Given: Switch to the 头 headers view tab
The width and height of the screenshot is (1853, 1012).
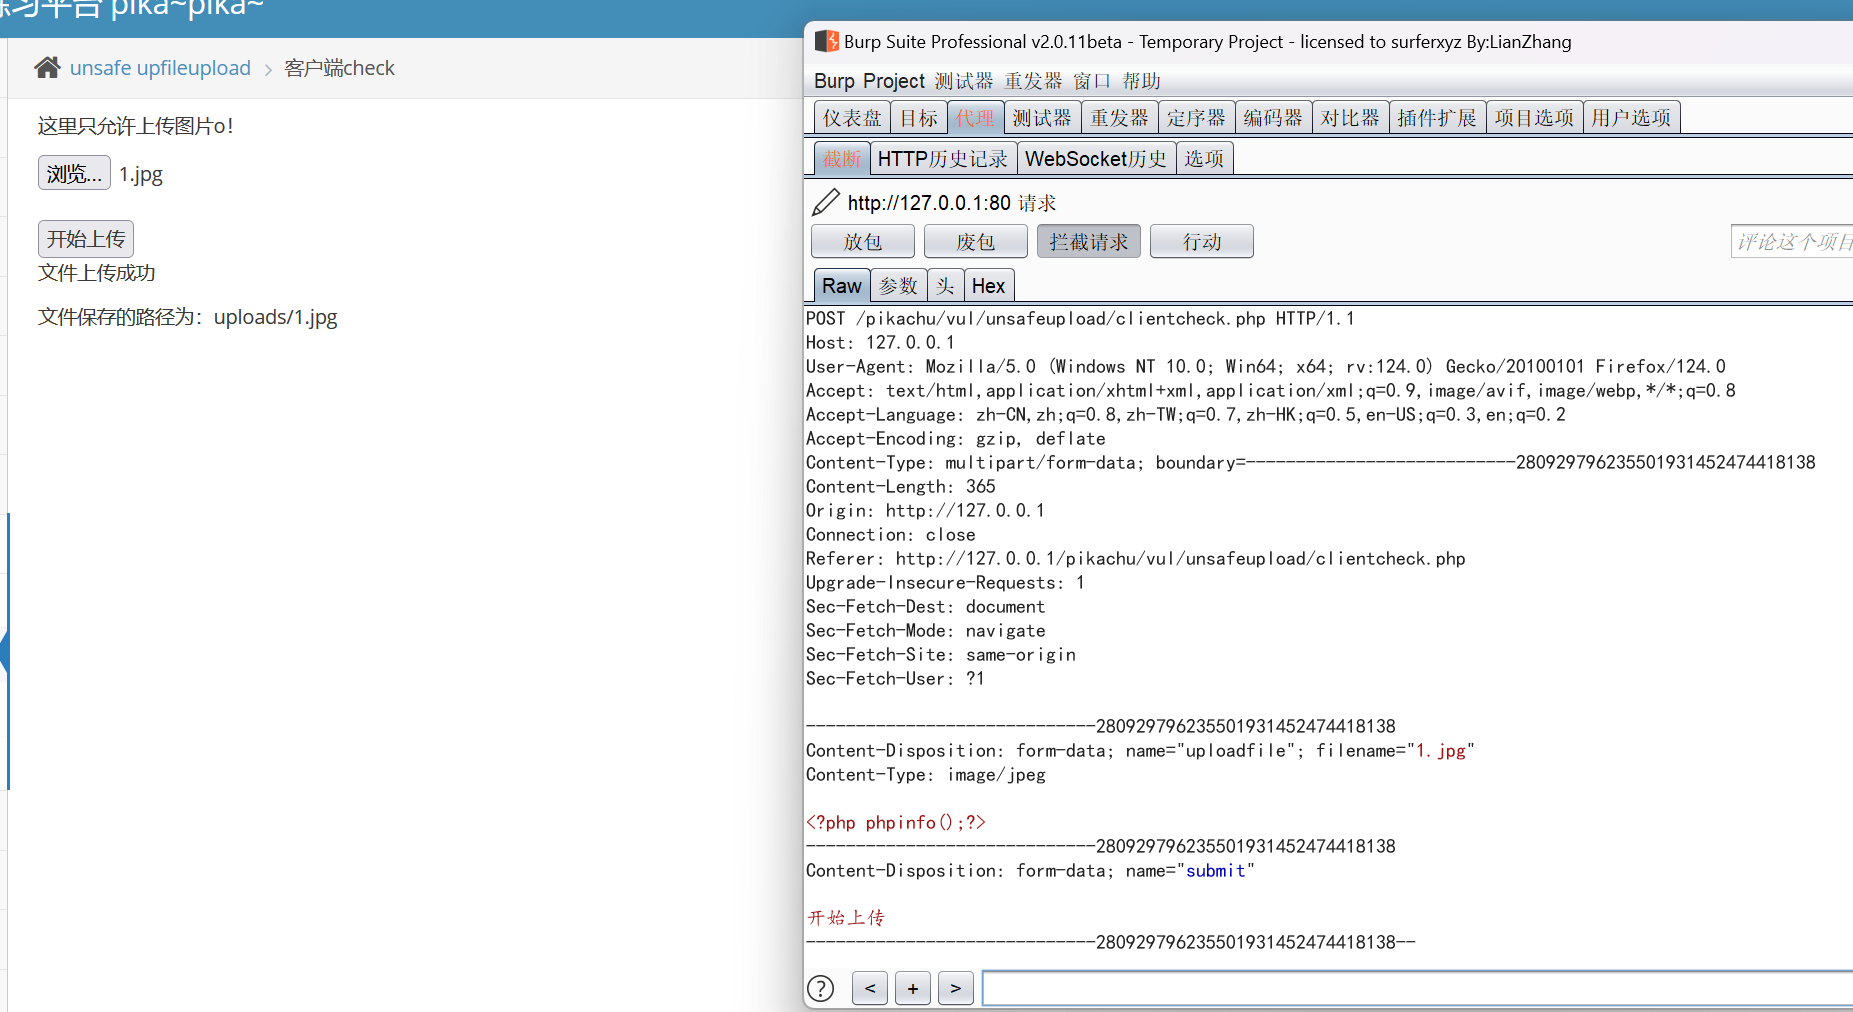Looking at the screenshot, I should click(945, 286).
